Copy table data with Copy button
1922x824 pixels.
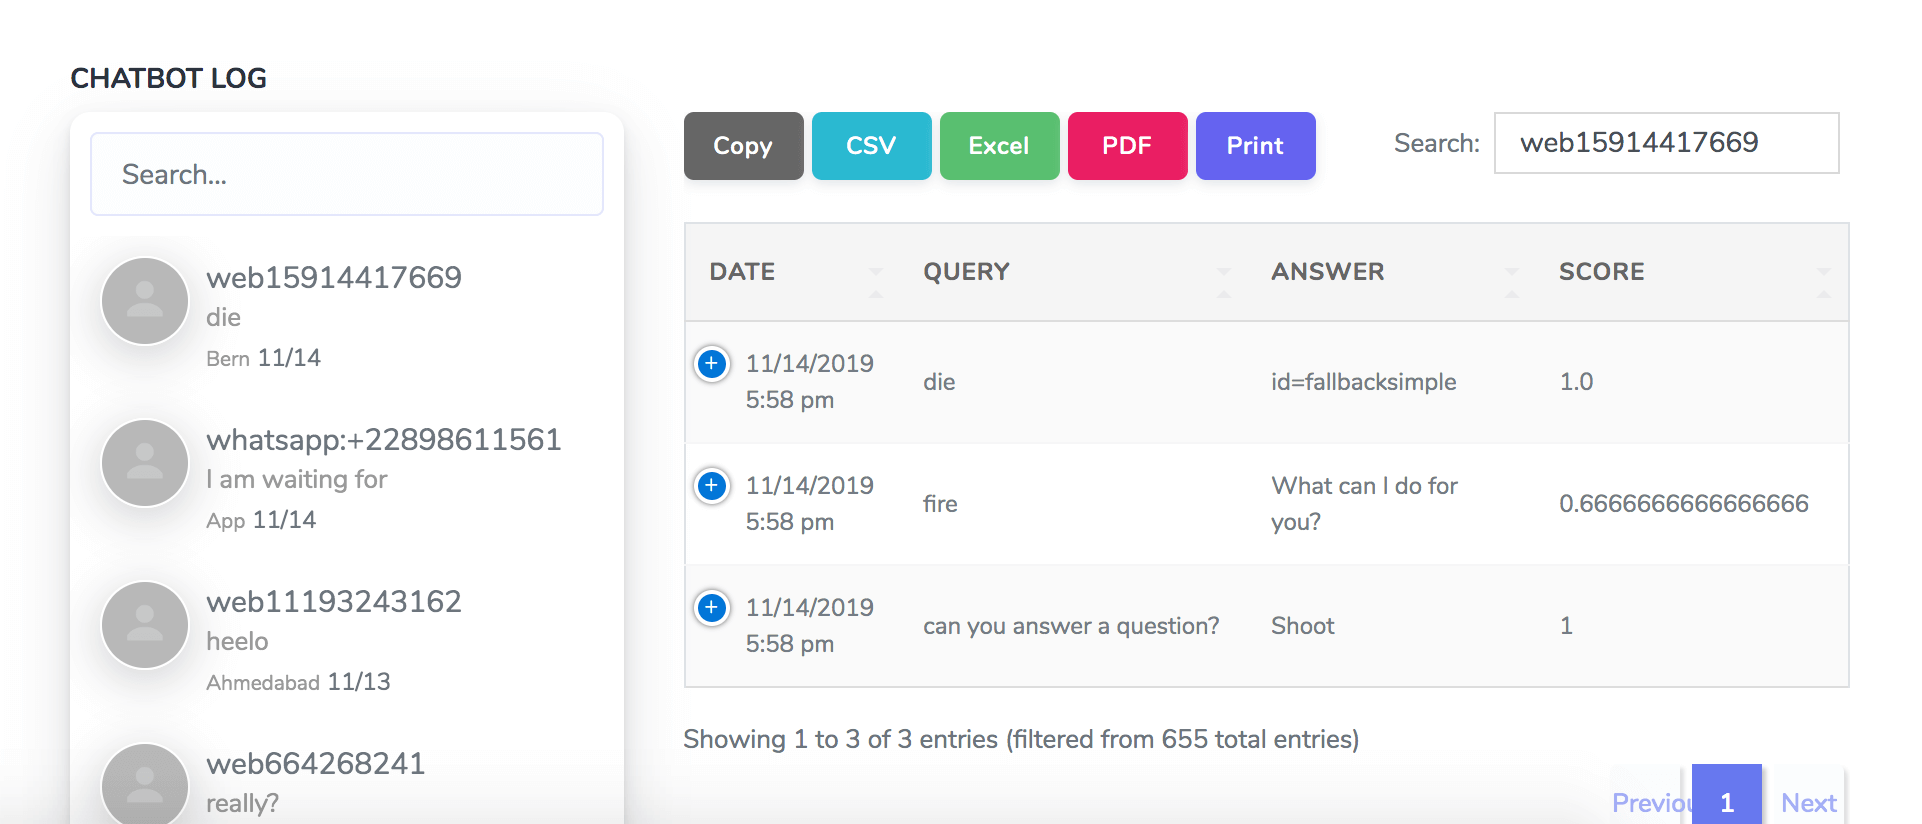pos(743,146)
